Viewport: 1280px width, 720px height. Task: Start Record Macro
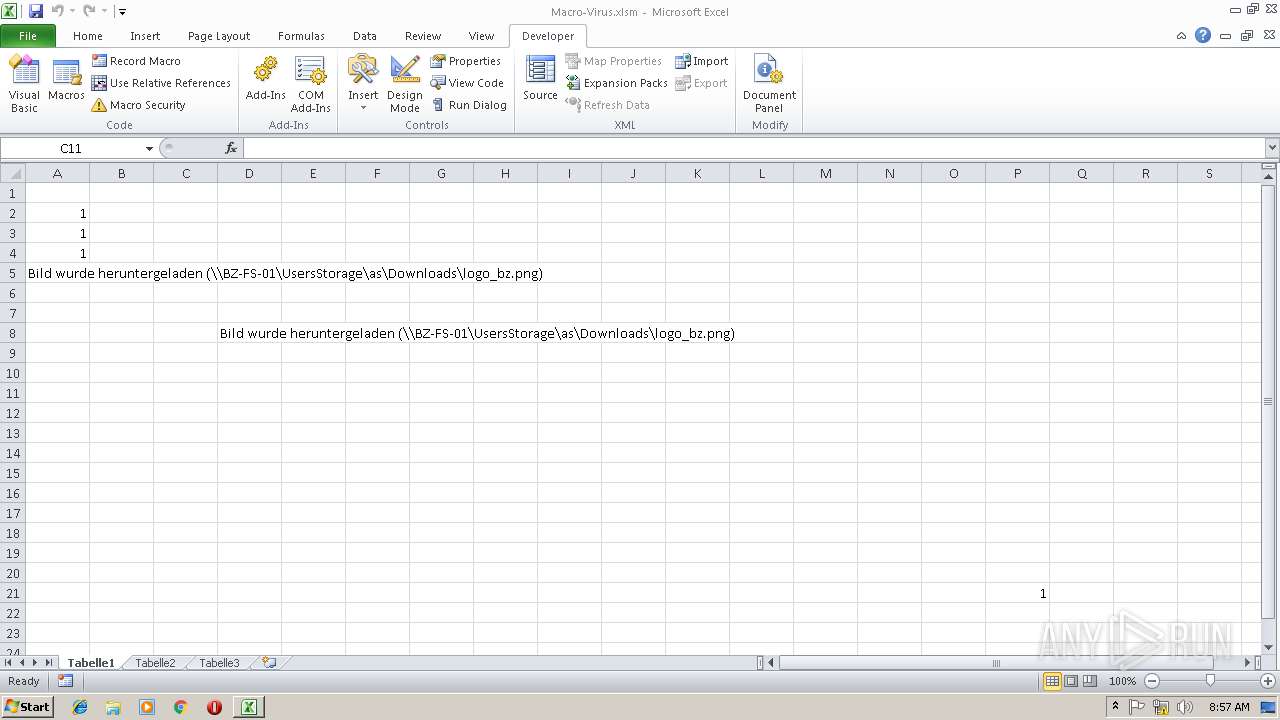pyautogui.click(x=136, y=61)
